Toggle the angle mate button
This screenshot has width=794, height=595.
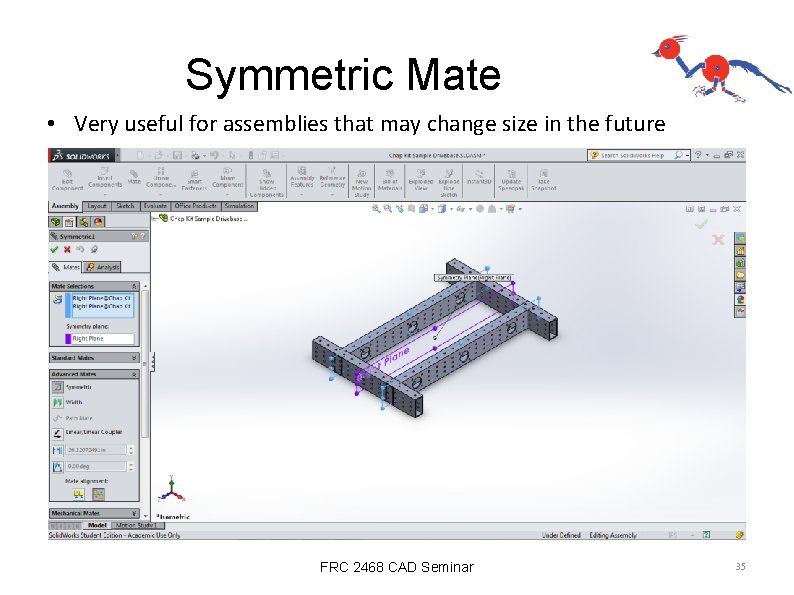(58, 466)
